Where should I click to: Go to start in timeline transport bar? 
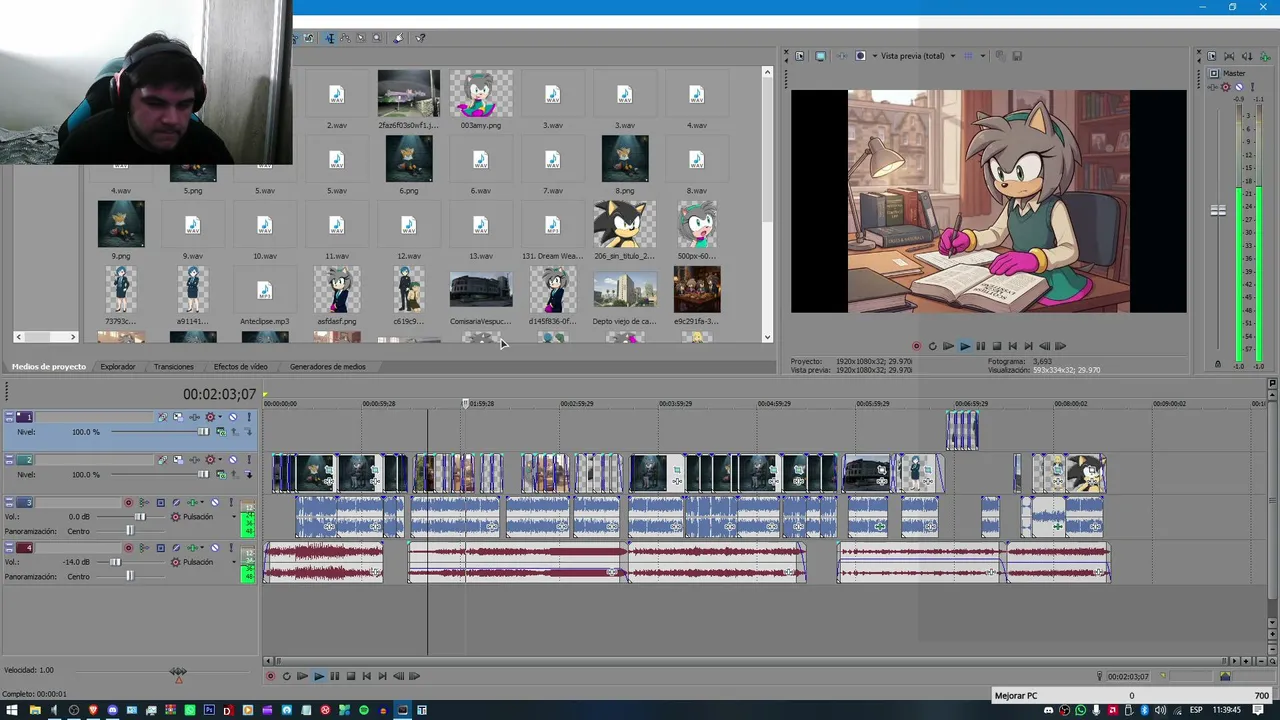tap(366, 676)
